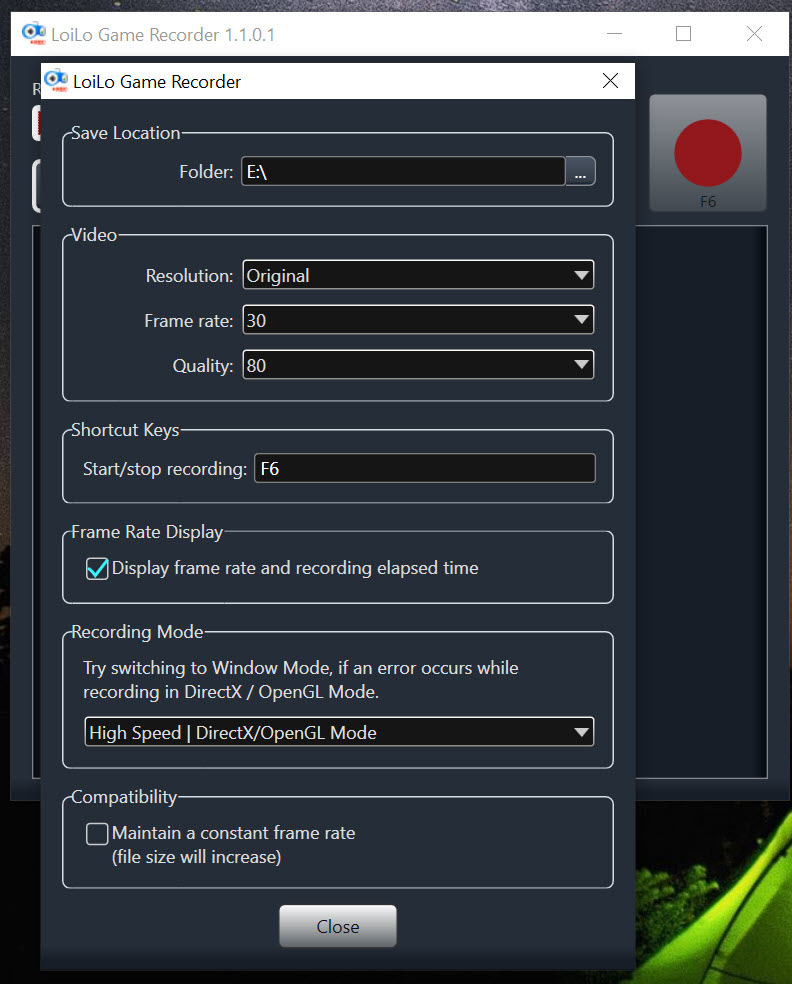Image resolution: width=792 pixels, height=984 pixels.
Task: Uncheck Display frame rate and recording elapsed time
Action: pos(97,569)
